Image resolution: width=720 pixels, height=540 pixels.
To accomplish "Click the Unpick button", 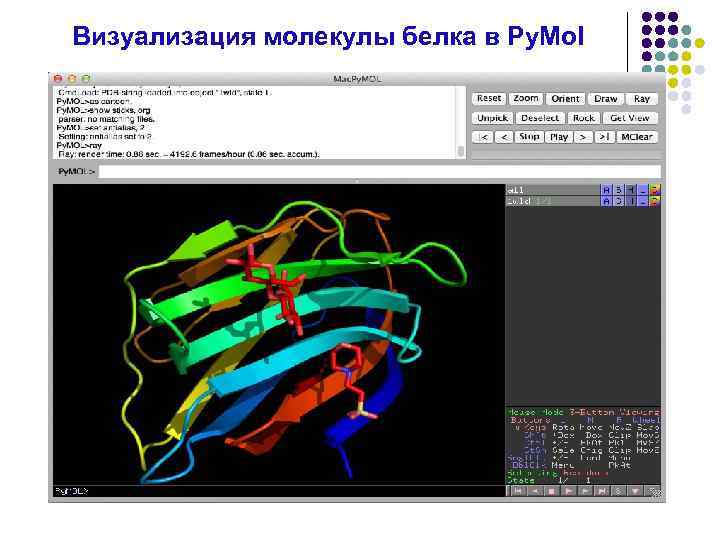I will (492, 118).
